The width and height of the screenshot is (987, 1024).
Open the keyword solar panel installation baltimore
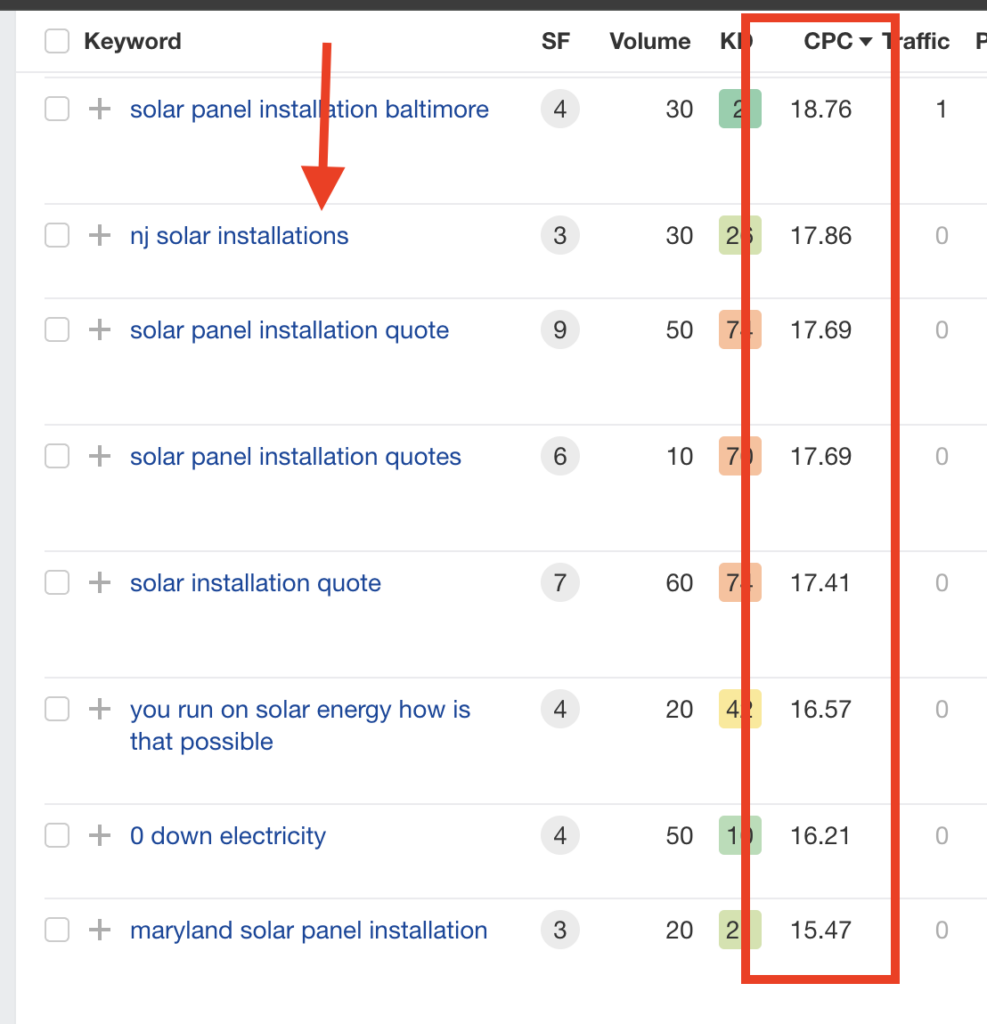pyautogui.click(x=308, y=109)
